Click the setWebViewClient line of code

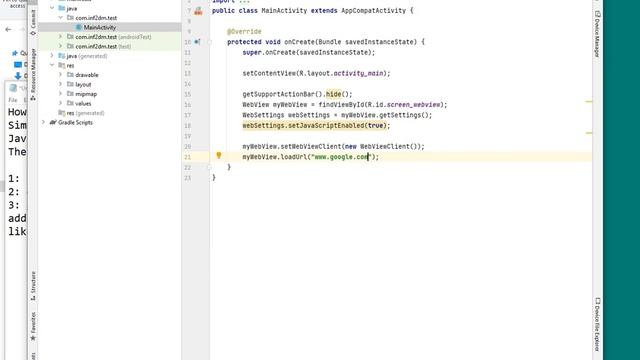tap(333, 147)
